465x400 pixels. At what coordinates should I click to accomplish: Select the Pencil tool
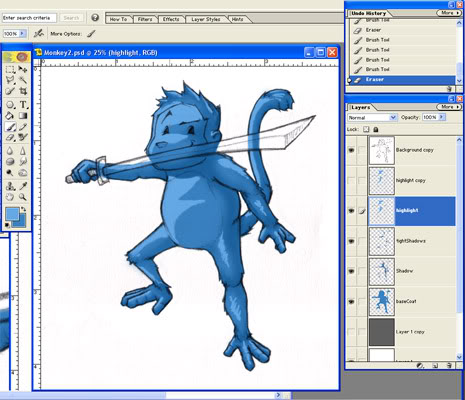click(23, 127)
